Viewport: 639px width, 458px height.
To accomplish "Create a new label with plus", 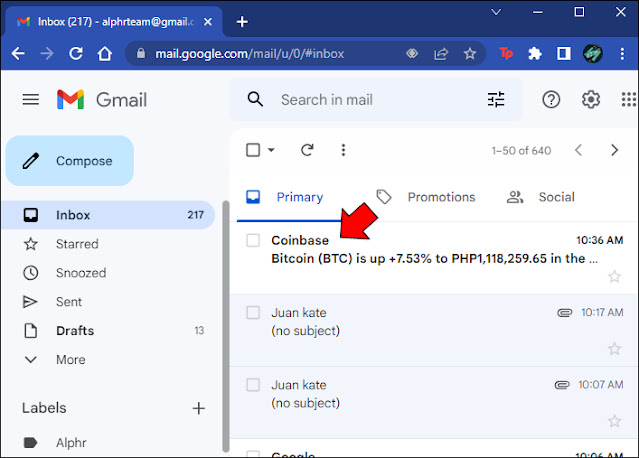I will (x=198, y=408).
